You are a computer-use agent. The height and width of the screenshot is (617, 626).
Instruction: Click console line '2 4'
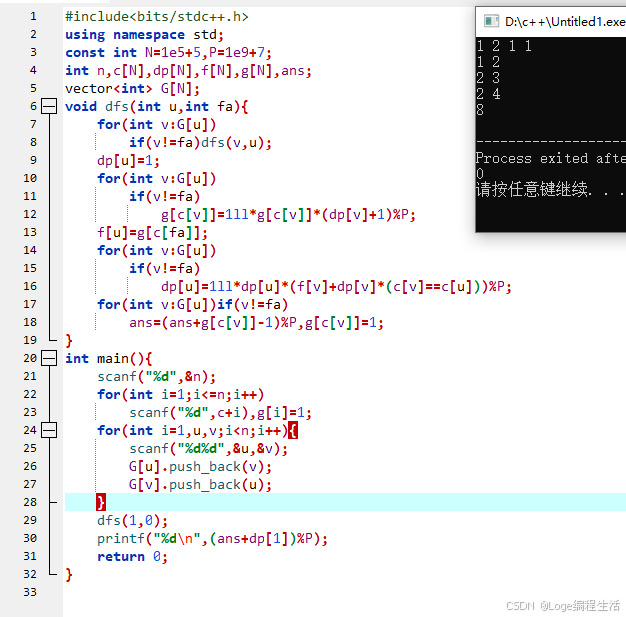pyautogui.click(x=488, y=94)
